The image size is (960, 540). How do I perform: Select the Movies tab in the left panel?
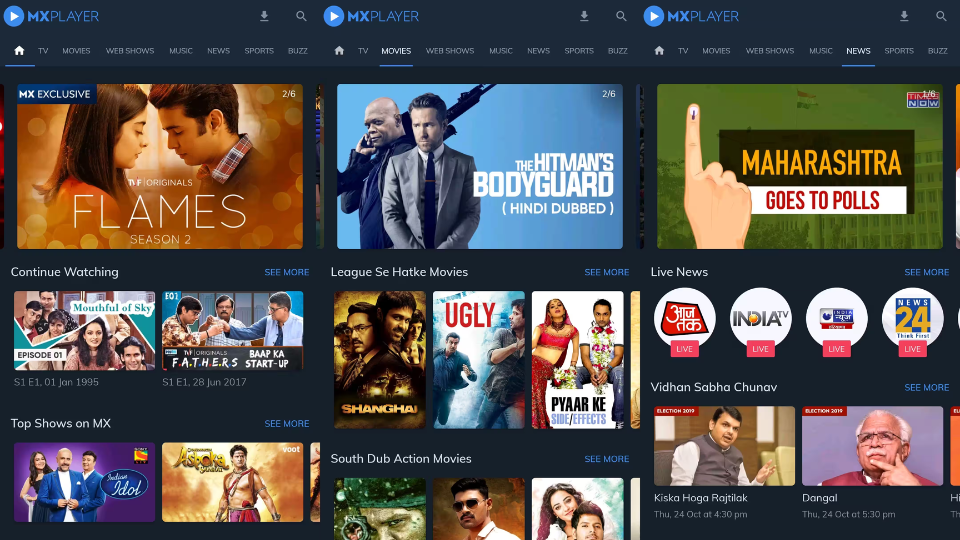pos(76,51)
